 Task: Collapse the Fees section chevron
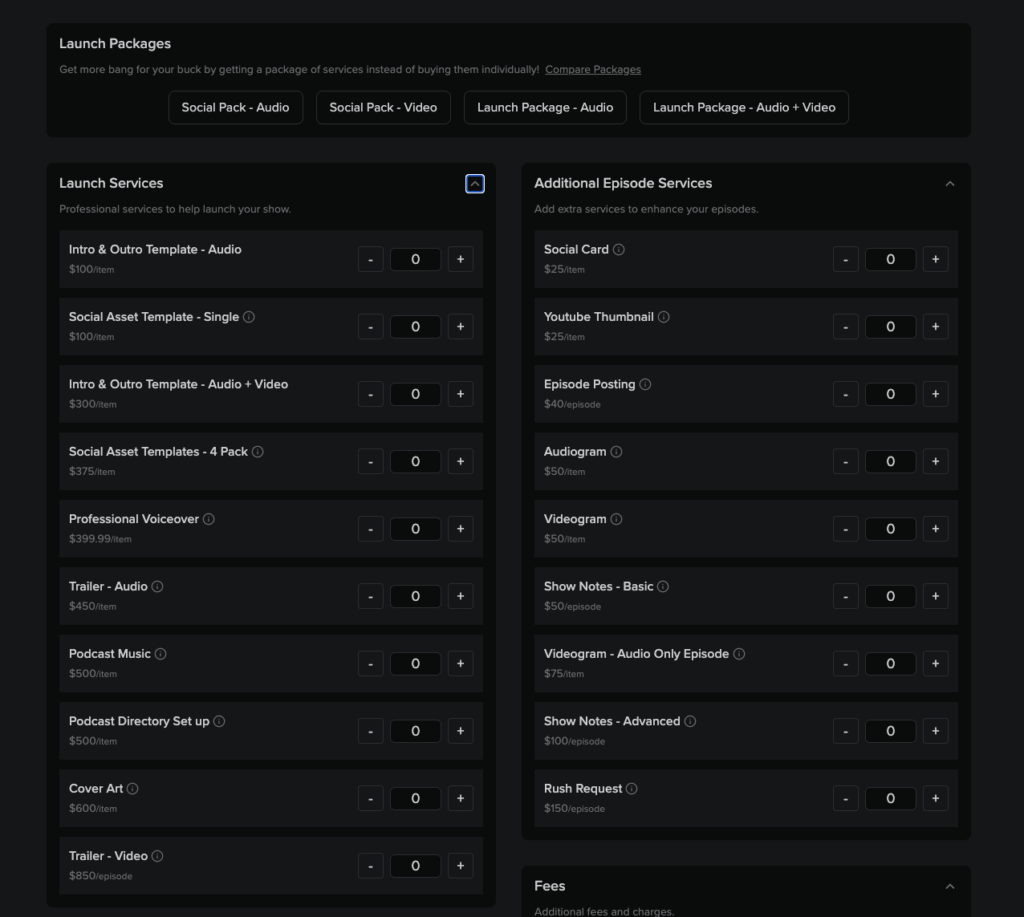950,886
